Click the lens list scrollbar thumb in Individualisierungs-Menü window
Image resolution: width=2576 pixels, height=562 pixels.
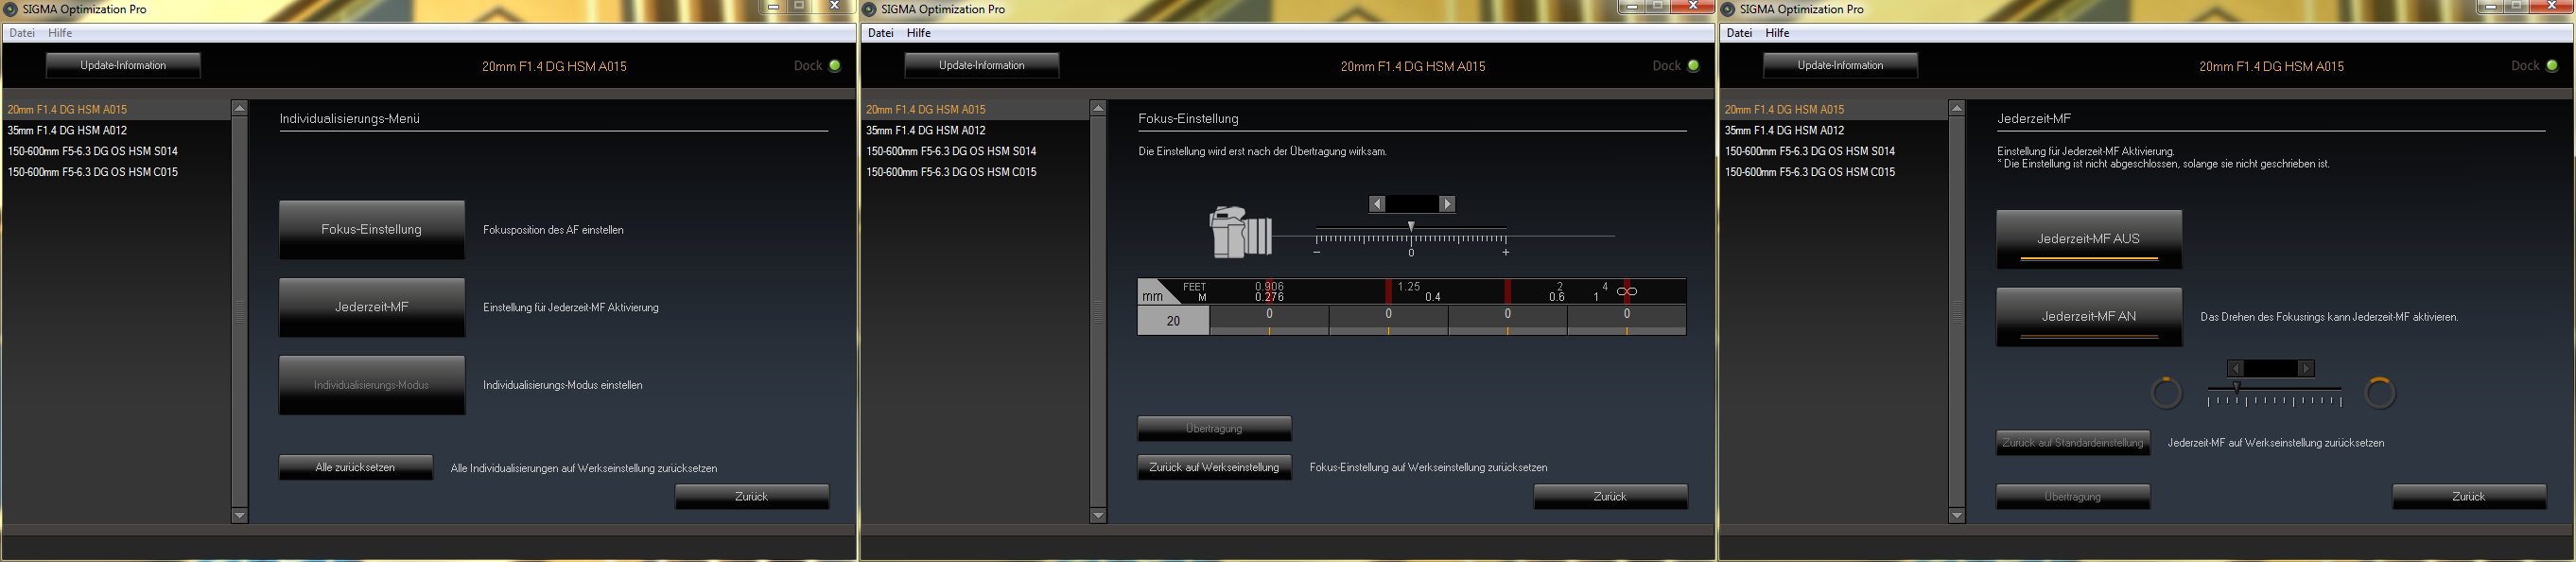pos(239,312)
